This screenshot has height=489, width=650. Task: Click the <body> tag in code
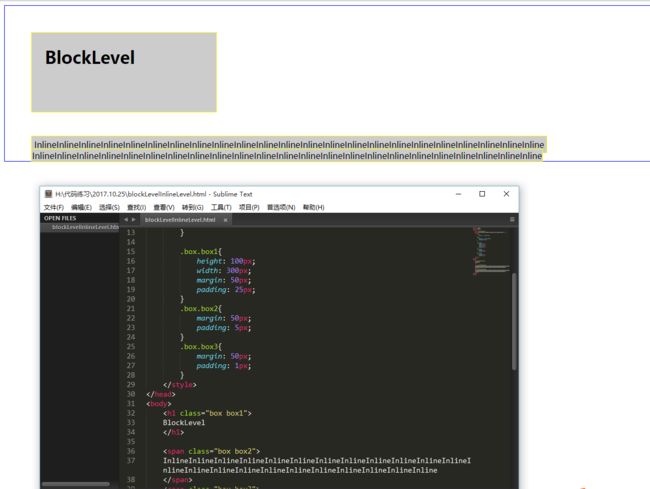coord(159,404)
